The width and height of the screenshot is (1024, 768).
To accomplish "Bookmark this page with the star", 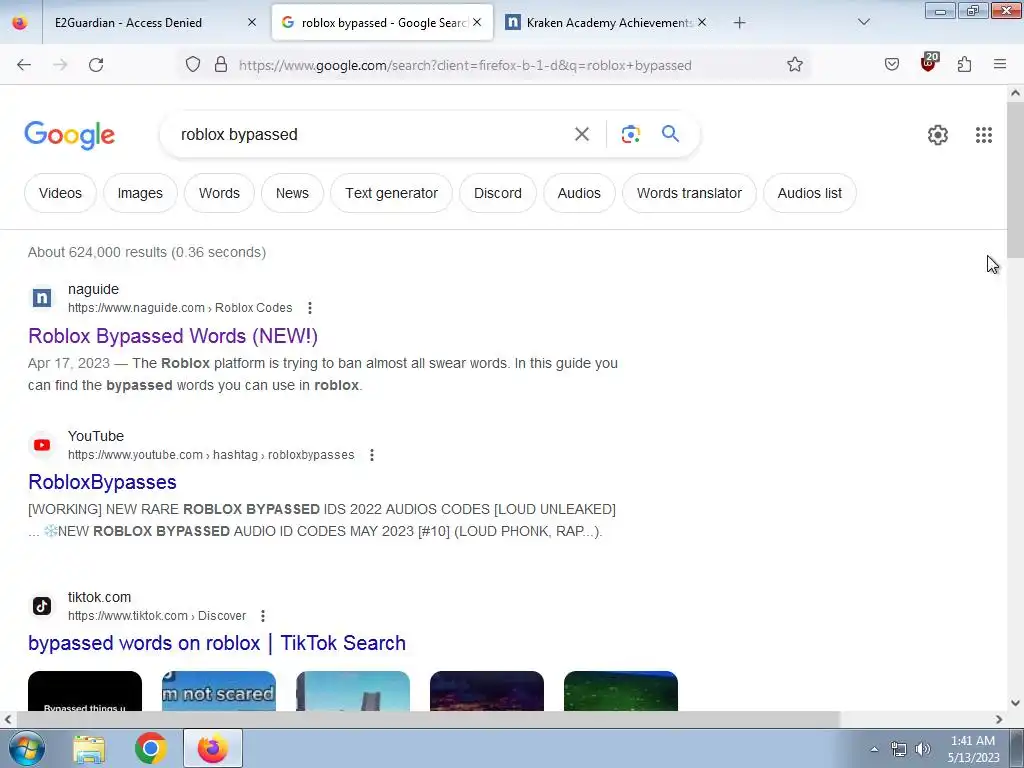I will [x=795, y=65].
